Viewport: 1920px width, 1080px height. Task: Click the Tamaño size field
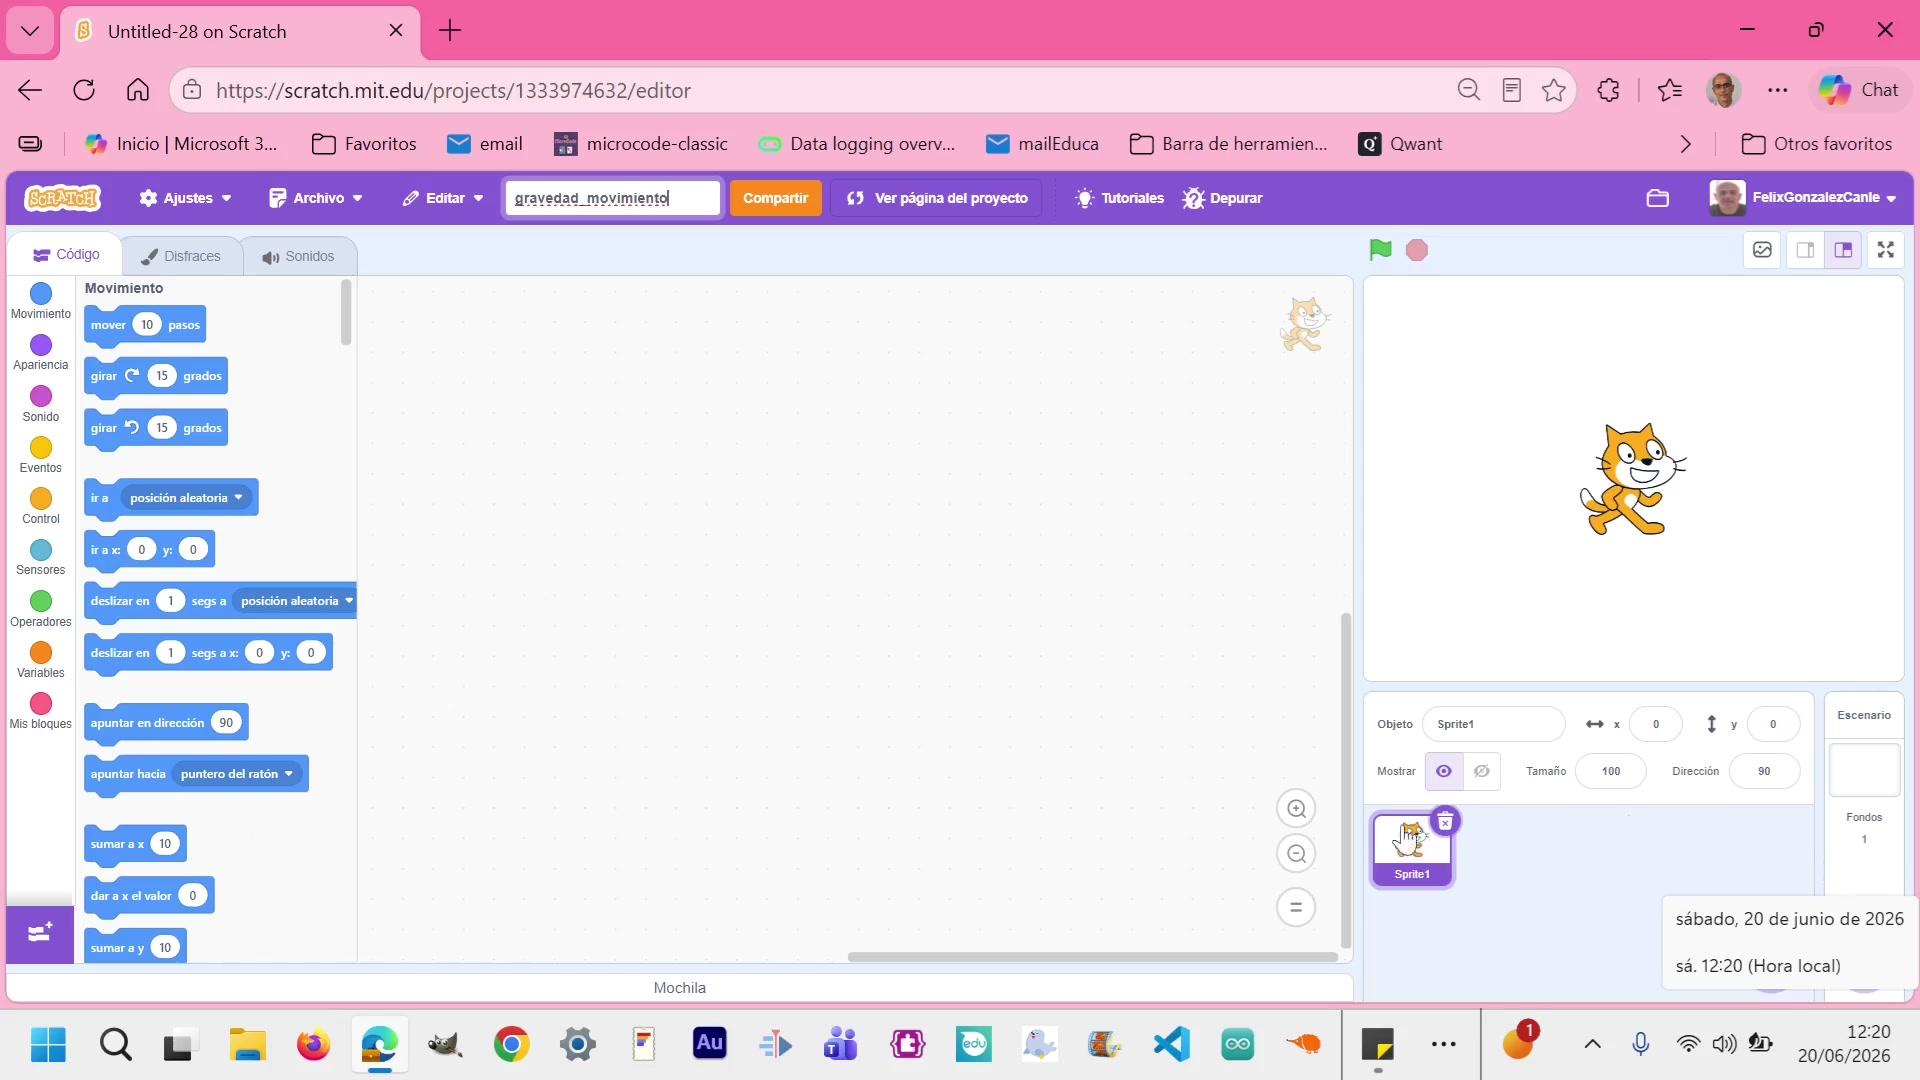pyautogui.click(x=1611, y=771)
